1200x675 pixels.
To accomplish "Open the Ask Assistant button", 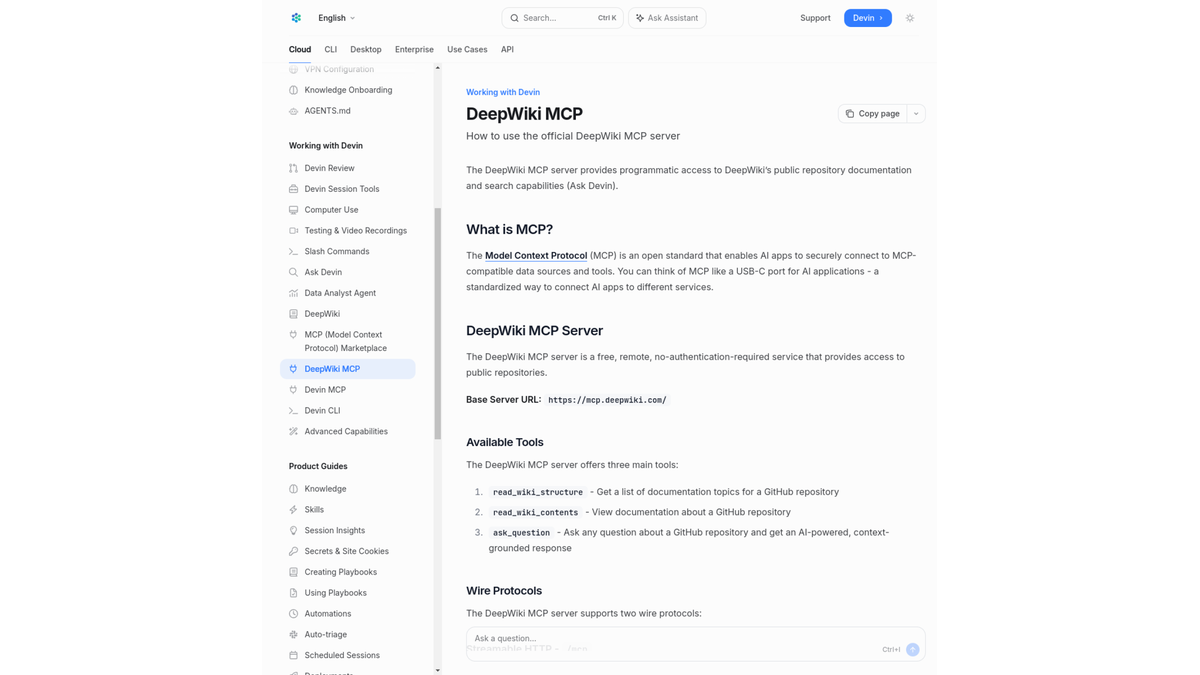I will (667, 18).
